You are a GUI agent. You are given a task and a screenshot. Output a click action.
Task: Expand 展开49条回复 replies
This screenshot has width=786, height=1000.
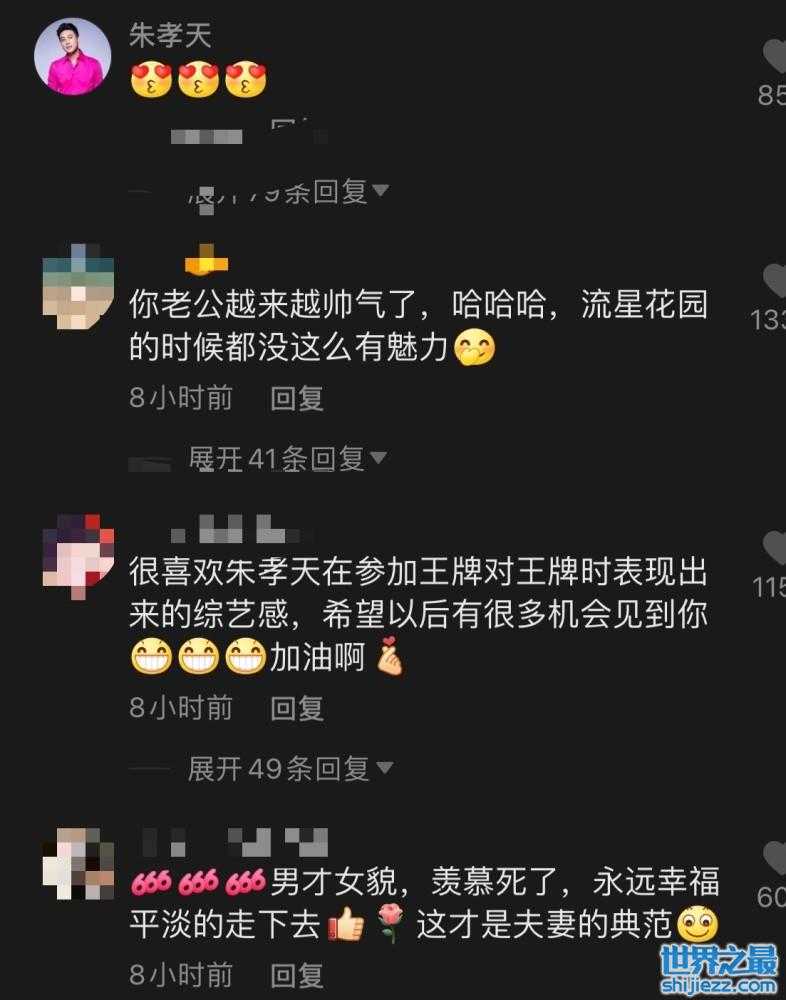point(290,768)
